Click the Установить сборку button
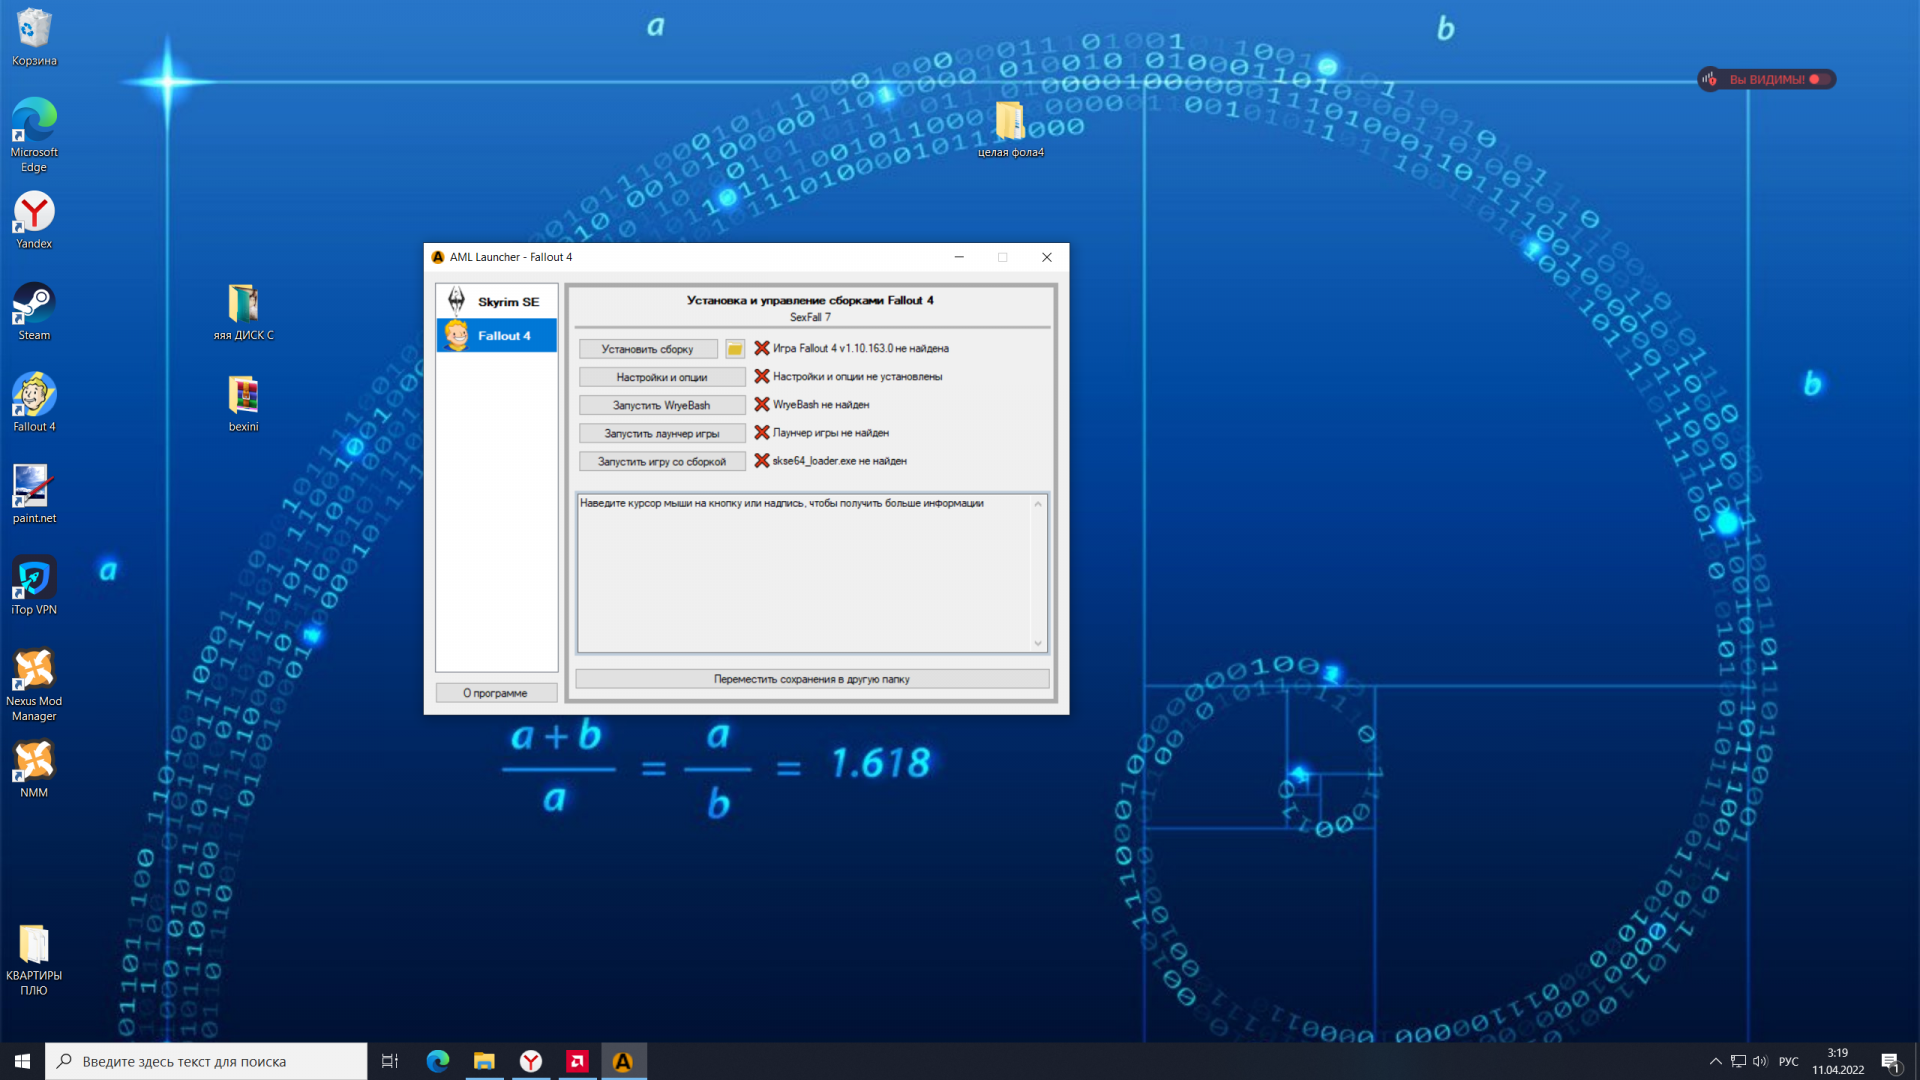The image size is (1920, 1080). point(647,349)
